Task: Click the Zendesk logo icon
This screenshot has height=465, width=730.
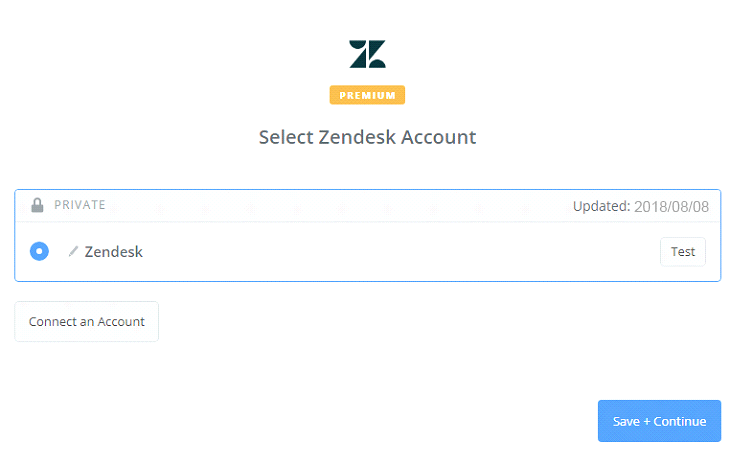Action: tap(367, 54)
